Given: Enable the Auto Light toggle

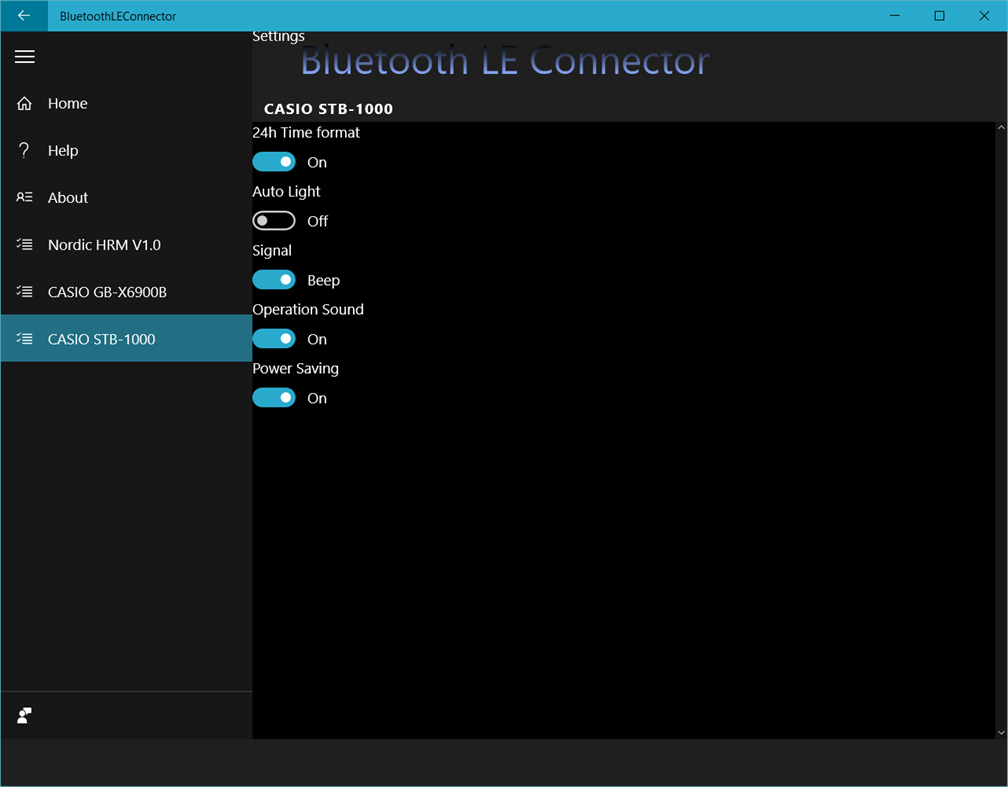Looking at the screenshot, I should [x=273, y=220].
